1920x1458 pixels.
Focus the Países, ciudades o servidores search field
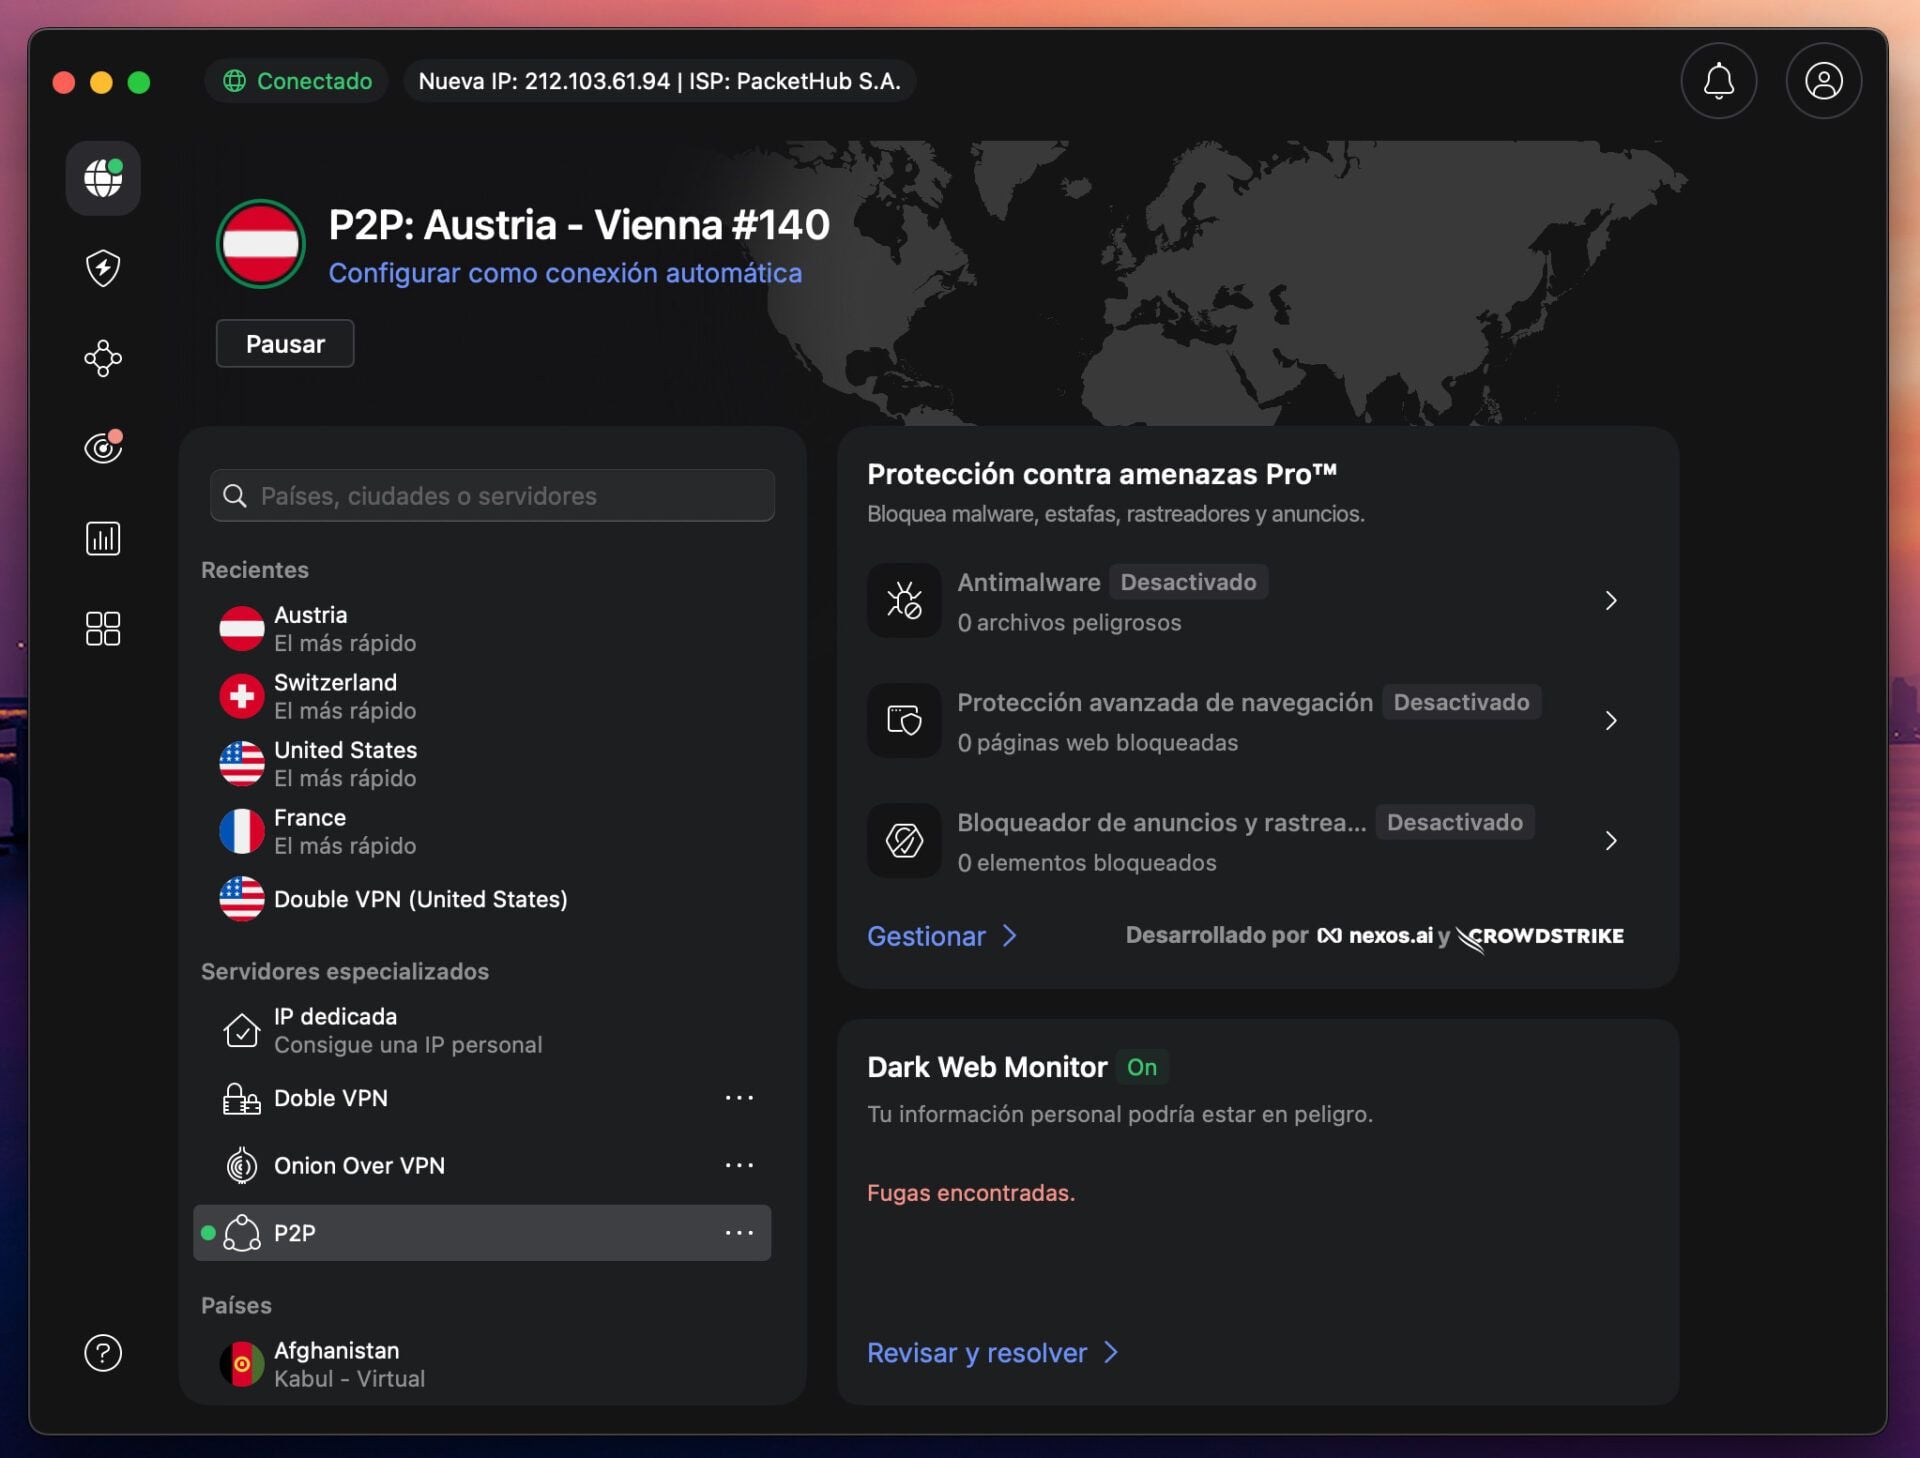click(492, 496)
